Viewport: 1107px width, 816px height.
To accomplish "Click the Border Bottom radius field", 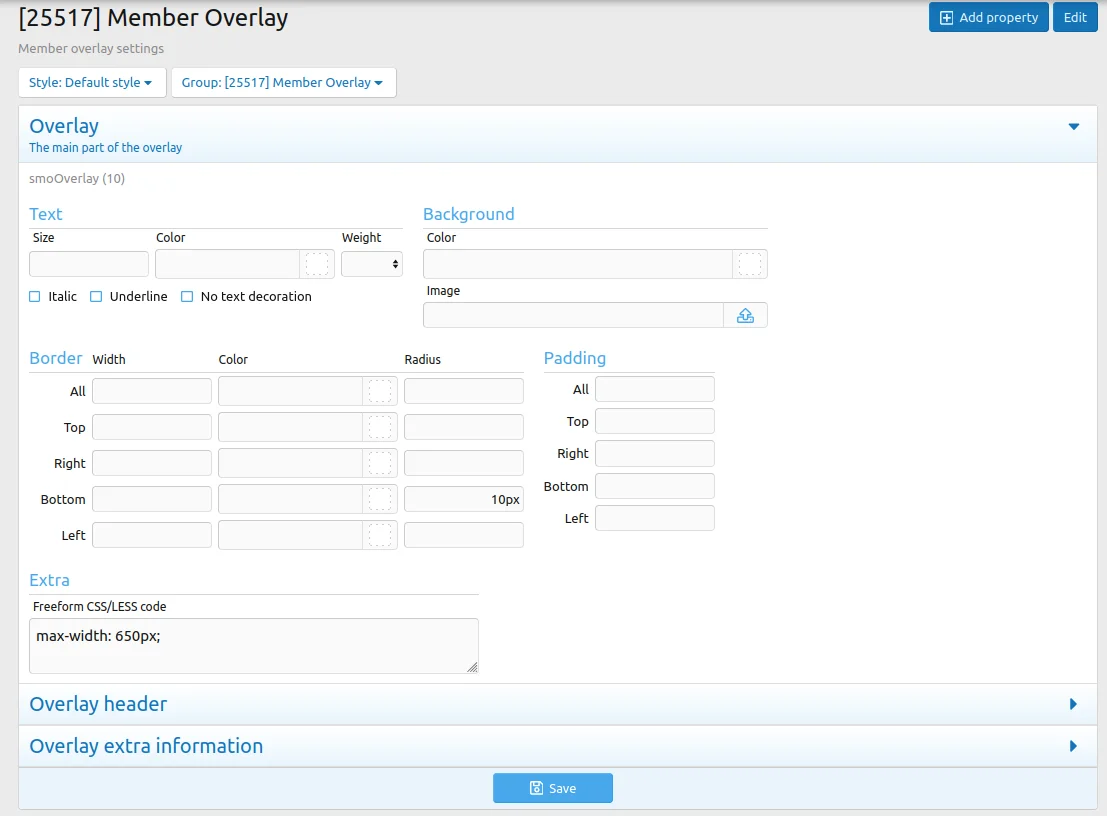I will pyautogui.click(x=463, y=499).
